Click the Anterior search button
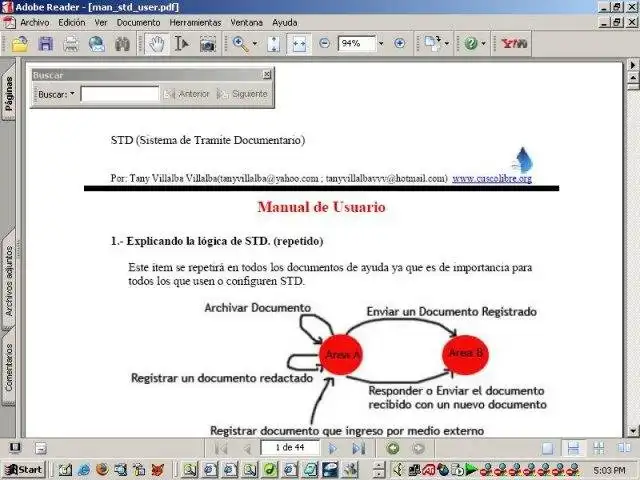This screenshot has width=640, height=480. 187,94
